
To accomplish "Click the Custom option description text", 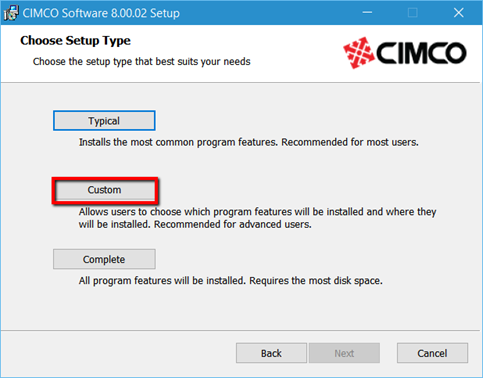I will click(257, 218).
